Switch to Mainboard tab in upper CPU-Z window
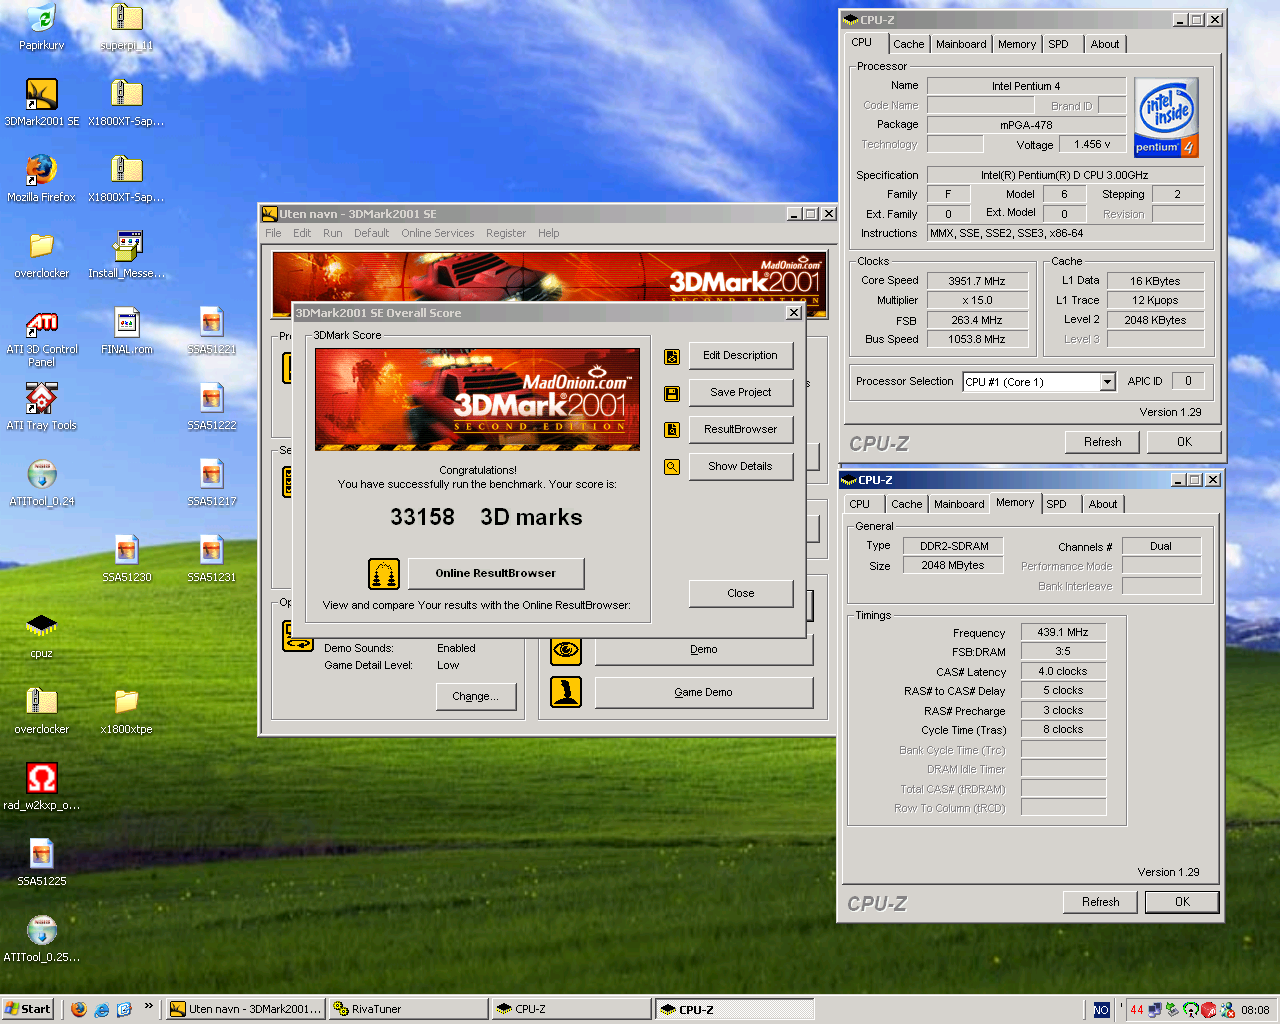 pyautogui.click(x=961, y=44)
